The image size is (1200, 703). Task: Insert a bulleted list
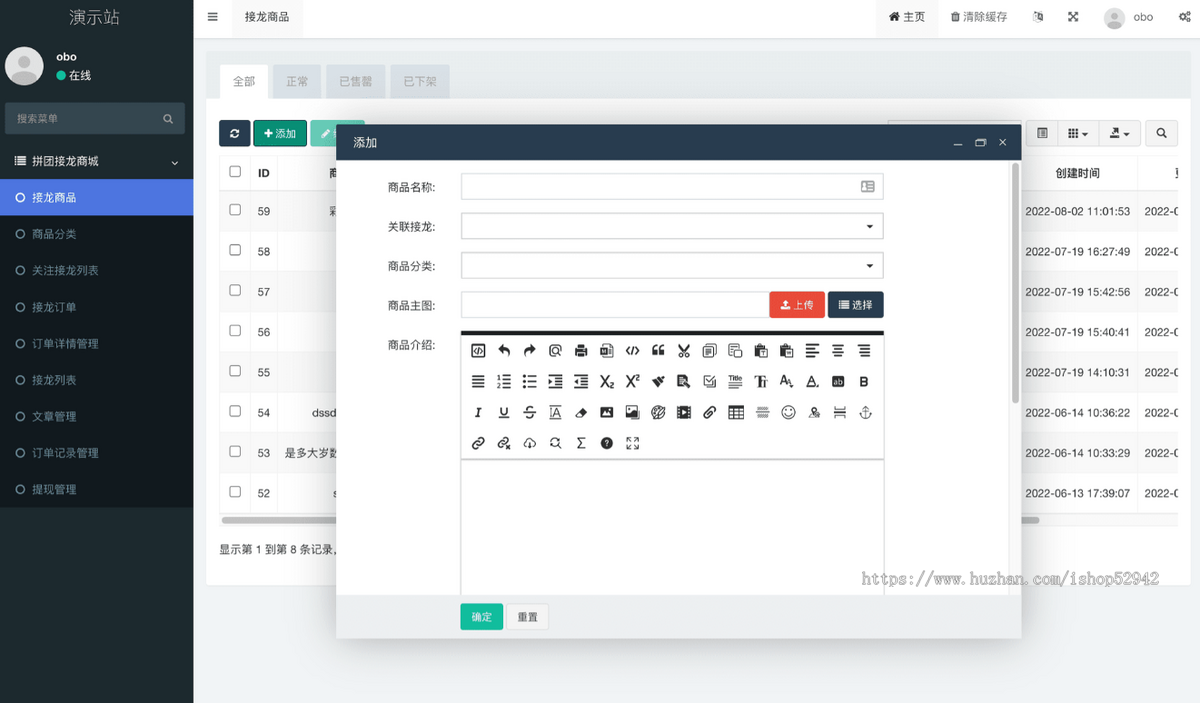[530, 382]
